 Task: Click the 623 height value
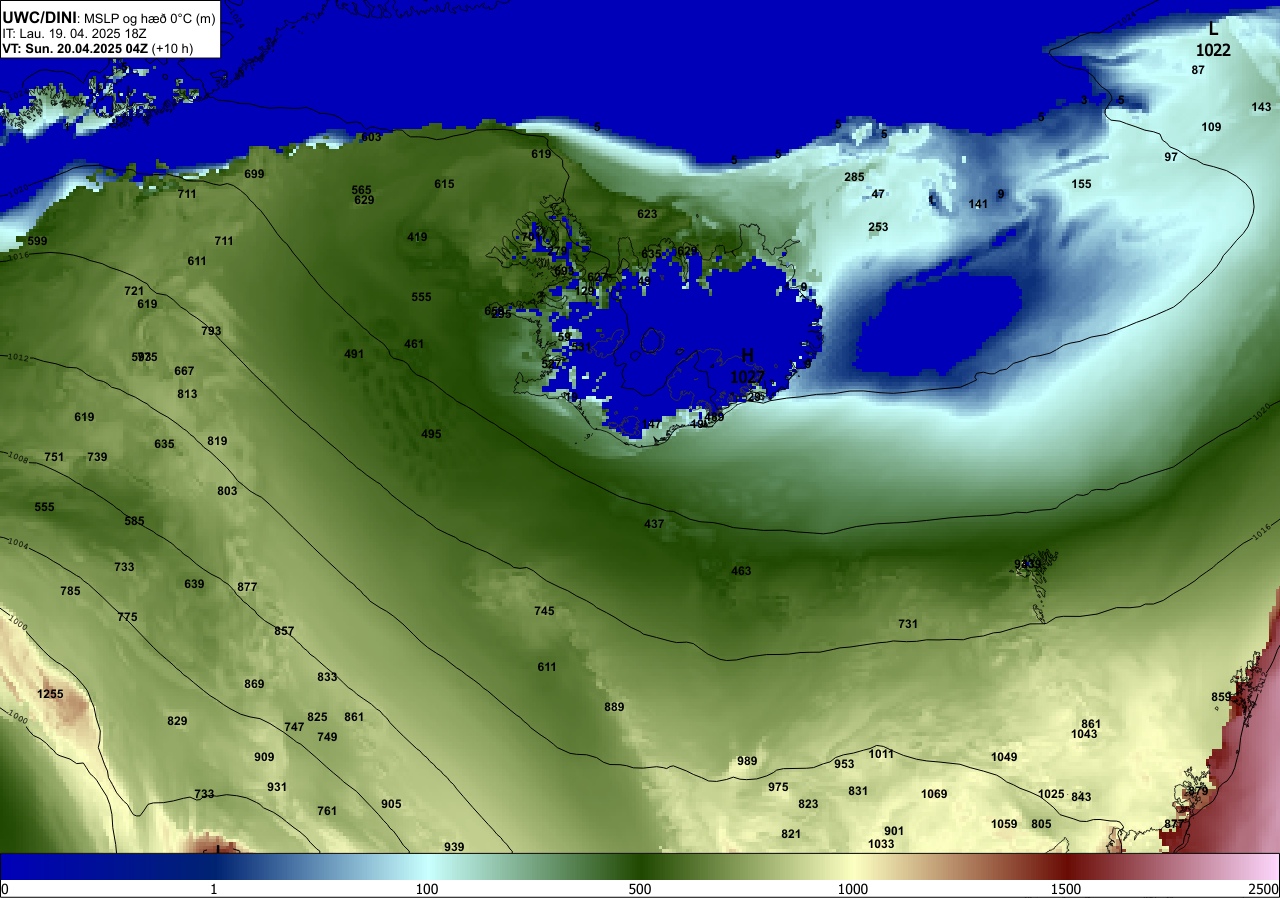click(x=647, y=214)
